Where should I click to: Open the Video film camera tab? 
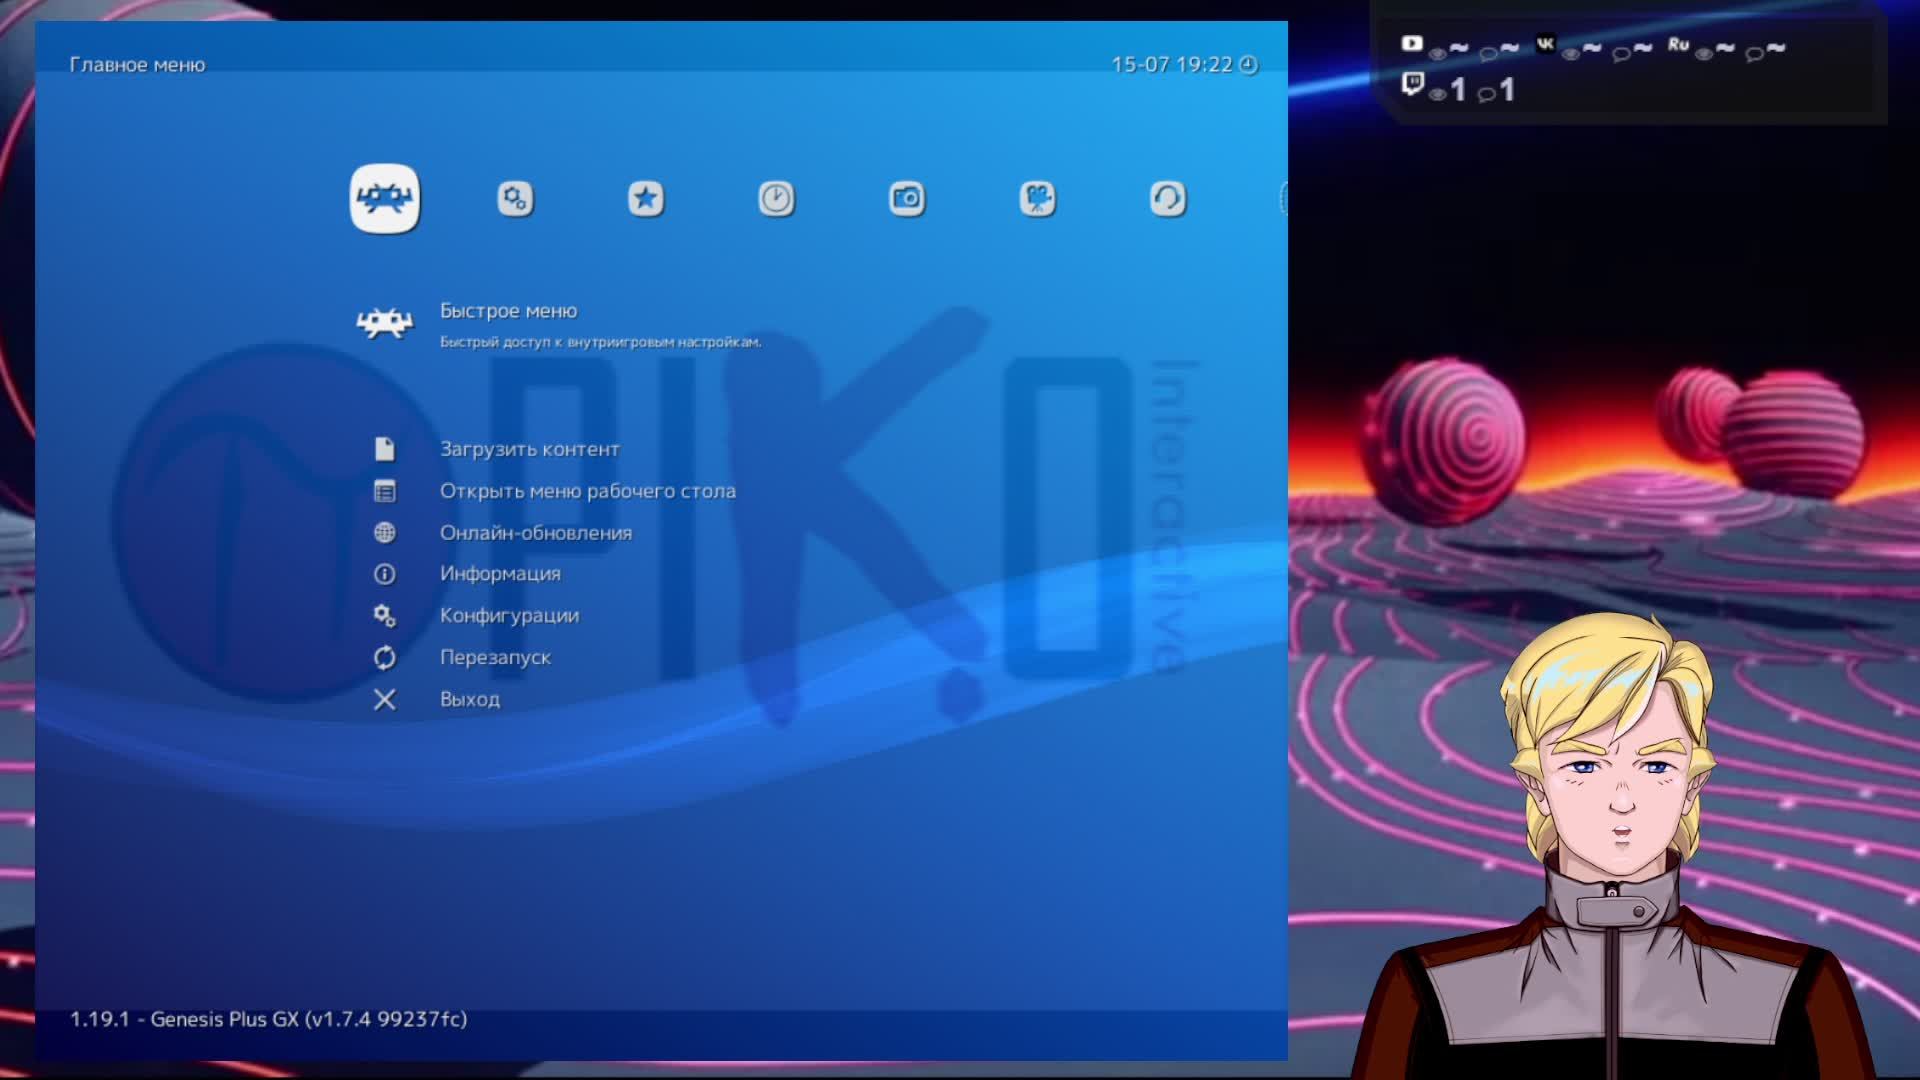(x=1037, y=198)
